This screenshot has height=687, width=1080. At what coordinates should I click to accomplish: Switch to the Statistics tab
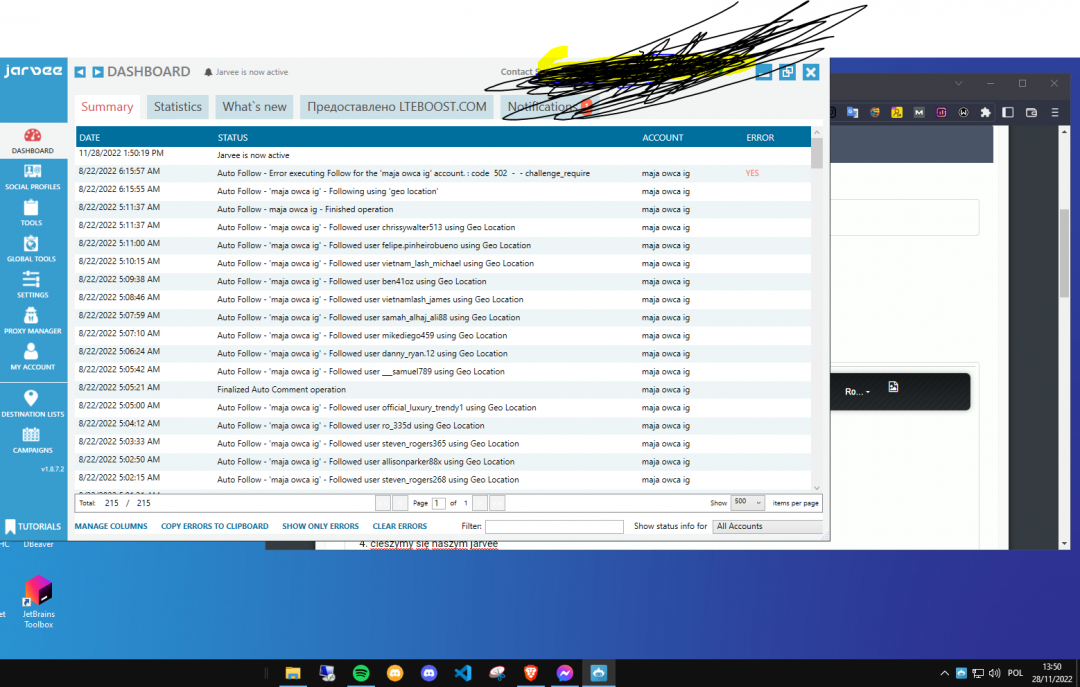click(177, 107)
